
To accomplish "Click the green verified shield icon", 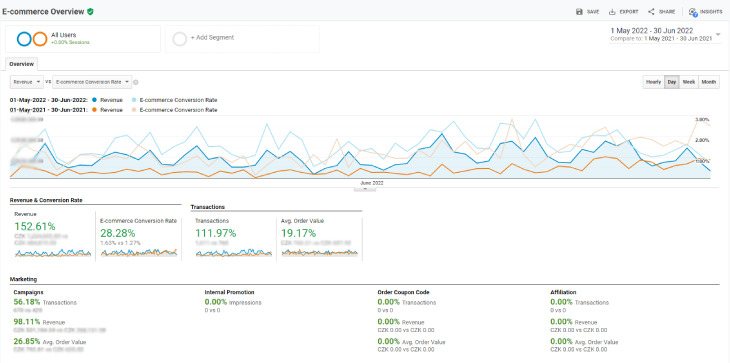I will tap(90, 12).
